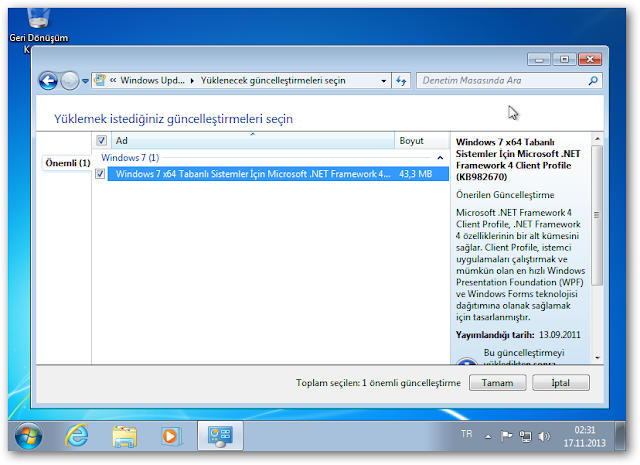
Task: Select the Geri Dönüşüm recycle bin icon
Action: tap(38, 27)
